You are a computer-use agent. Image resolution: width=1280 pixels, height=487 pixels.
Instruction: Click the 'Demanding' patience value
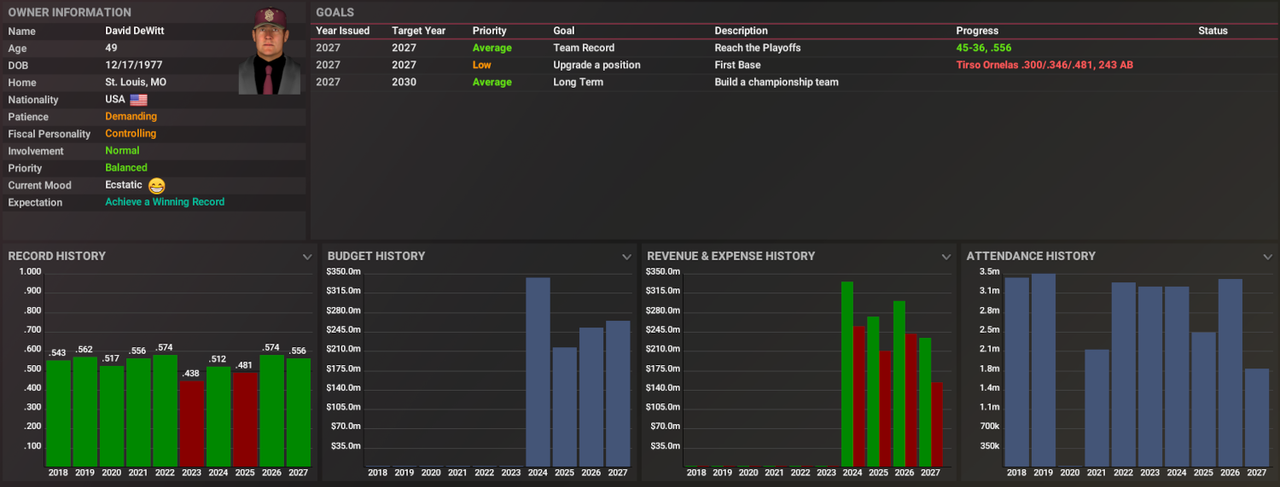pyautogui.click(x=131, y=117)
